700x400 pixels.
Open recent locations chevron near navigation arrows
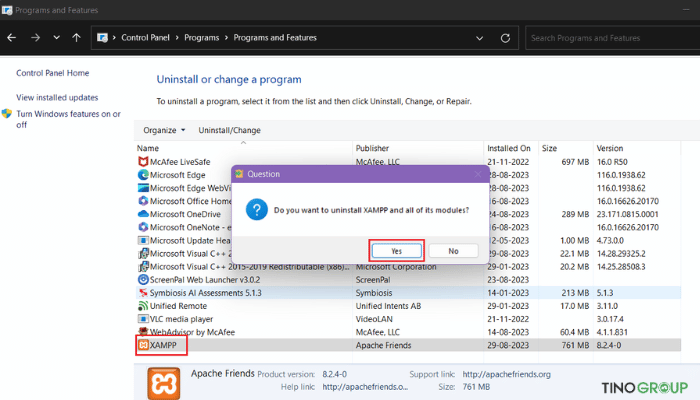tap(56, 38)
